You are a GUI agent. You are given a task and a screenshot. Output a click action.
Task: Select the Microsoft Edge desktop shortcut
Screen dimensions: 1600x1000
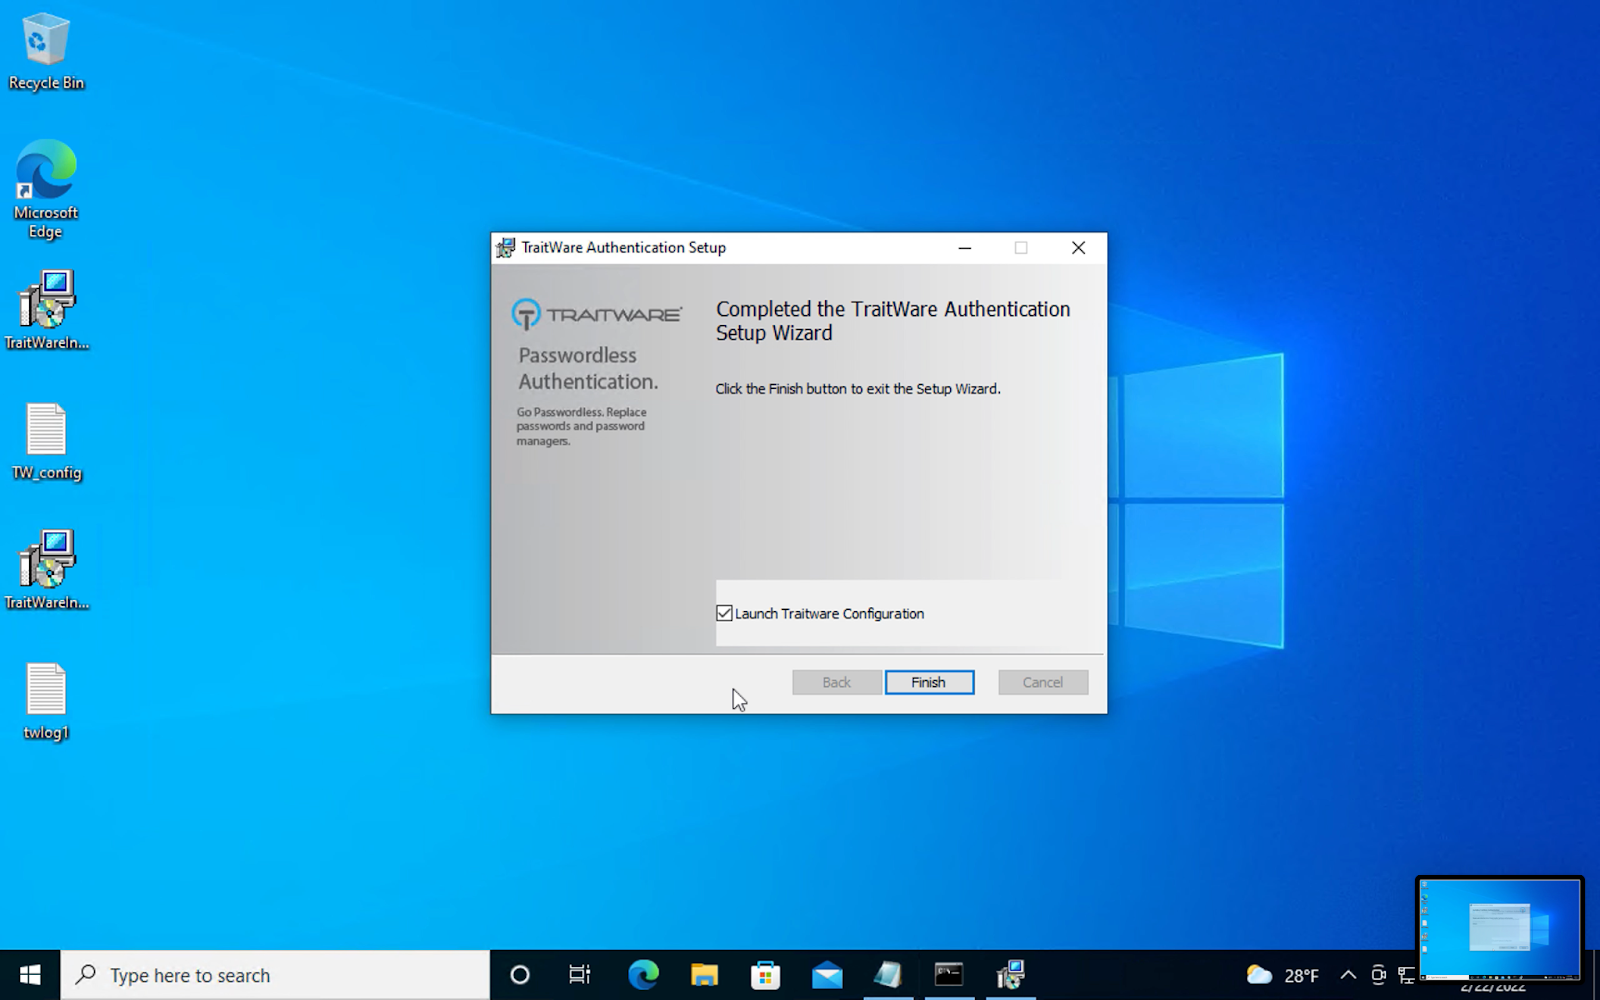pyautogui.click(x=46, y=190)
